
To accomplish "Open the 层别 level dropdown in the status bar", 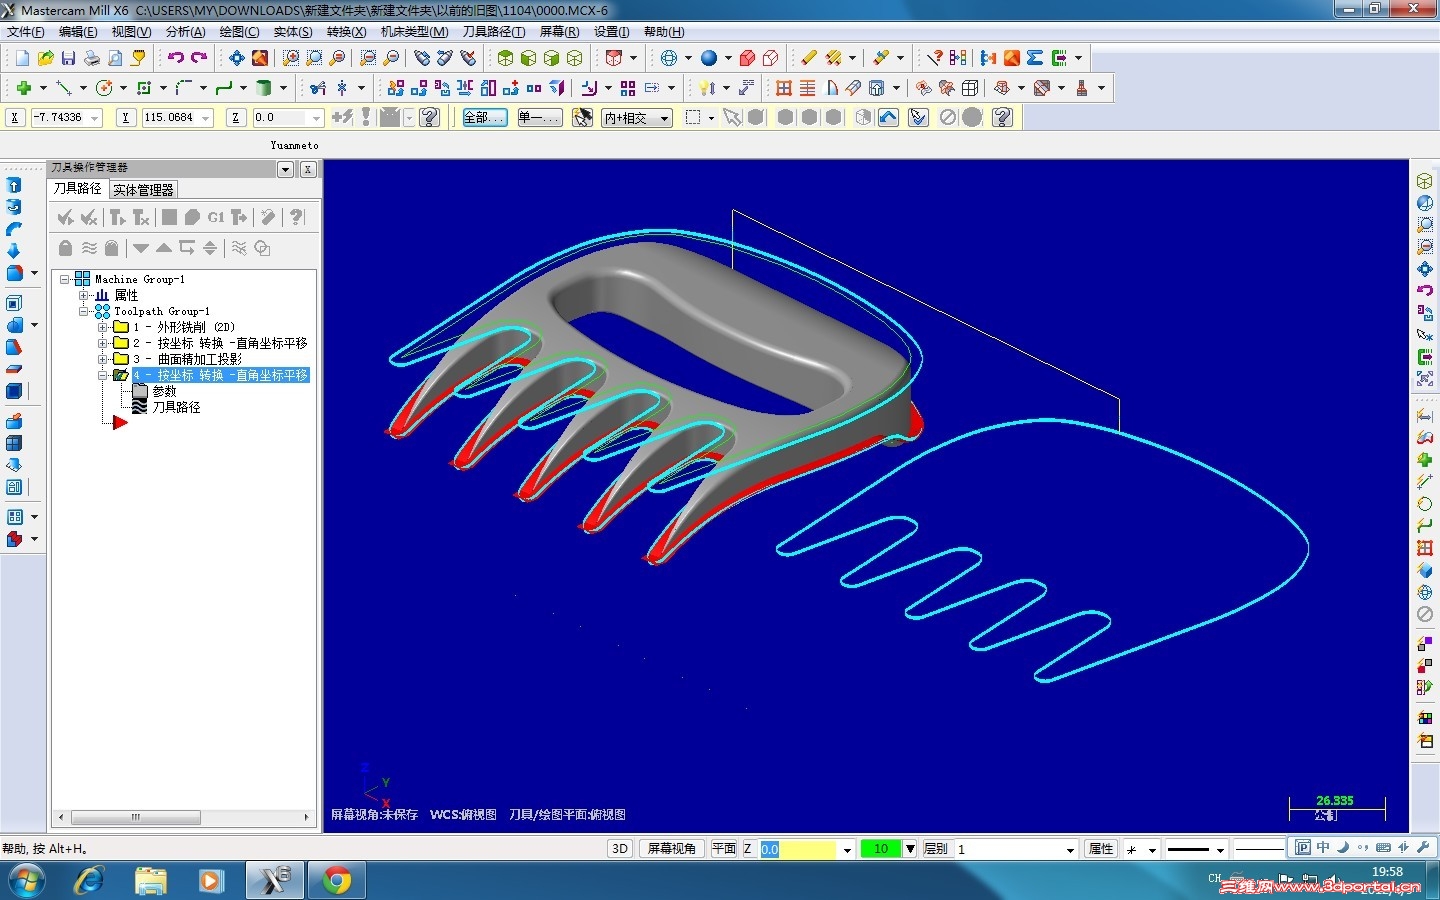I will tap(1070, 850).
